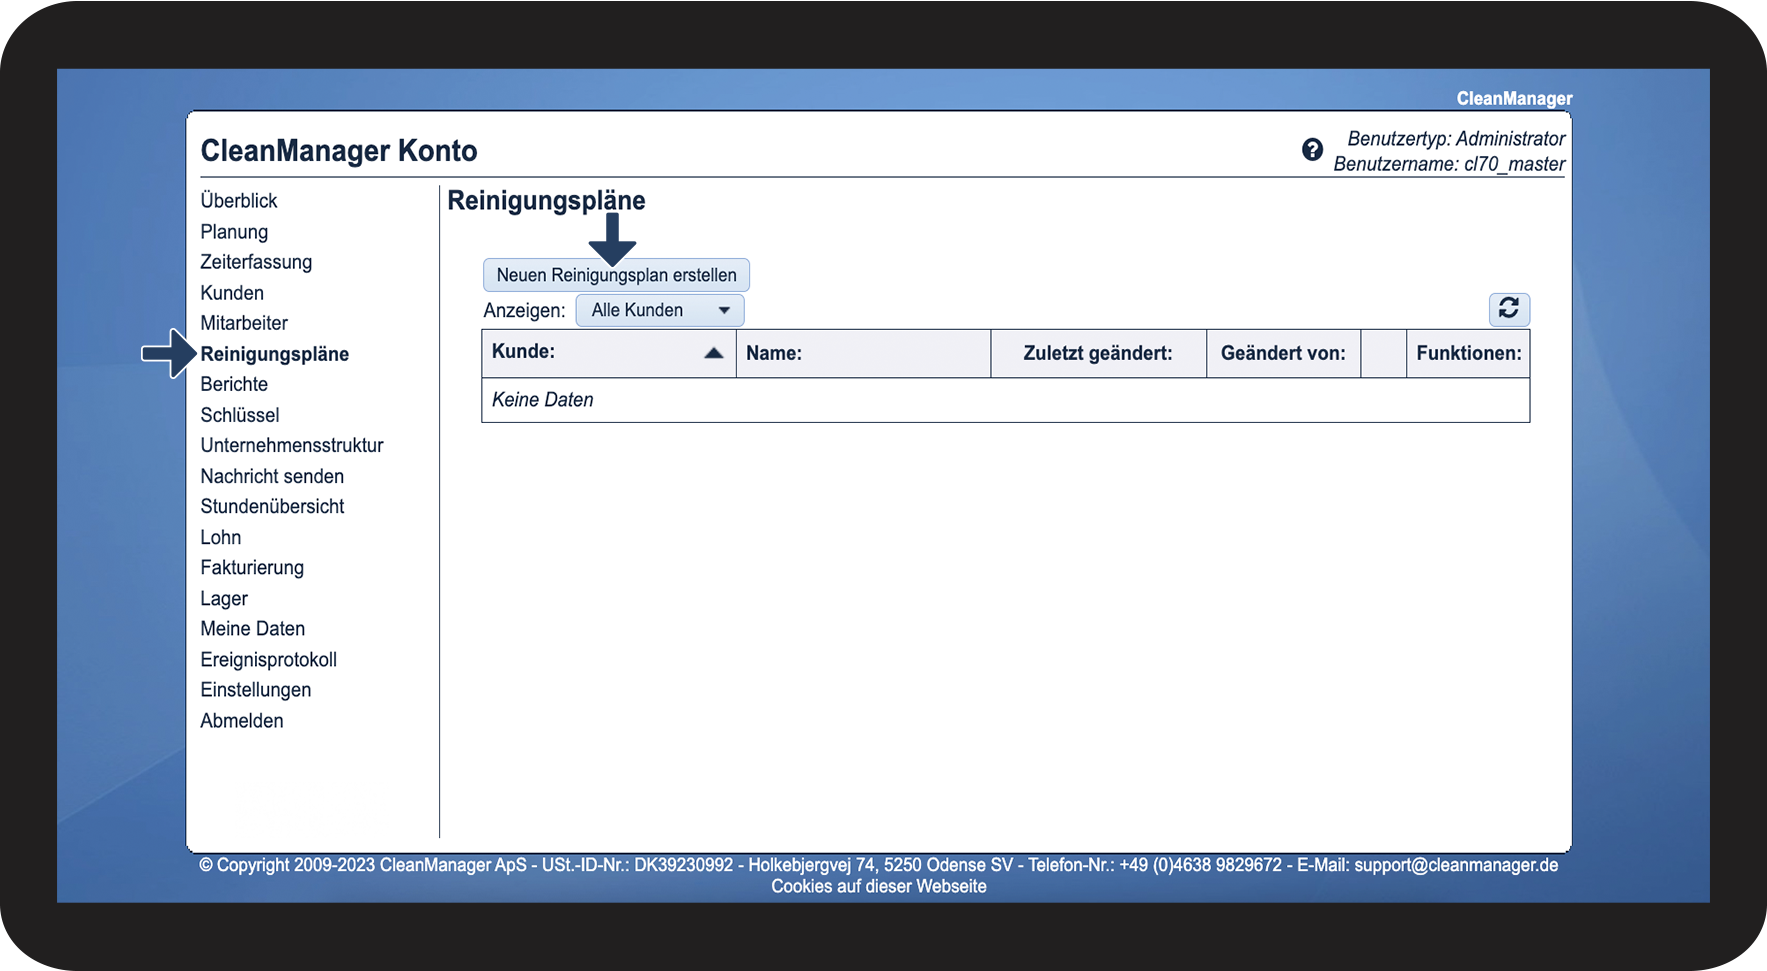Click the Anzeigen label
The image size is (1767, 971).
pyautogui.click(x=524, y=310)
